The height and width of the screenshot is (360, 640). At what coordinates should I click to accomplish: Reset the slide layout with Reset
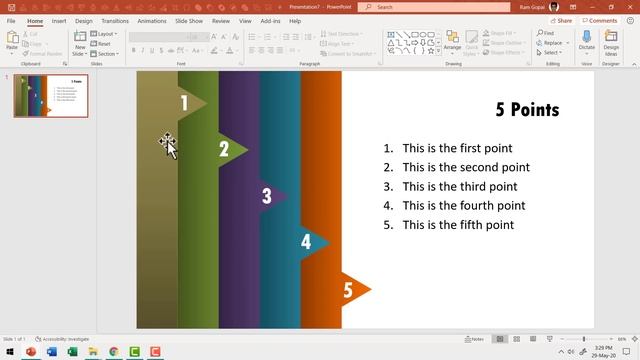coord(100,44)
